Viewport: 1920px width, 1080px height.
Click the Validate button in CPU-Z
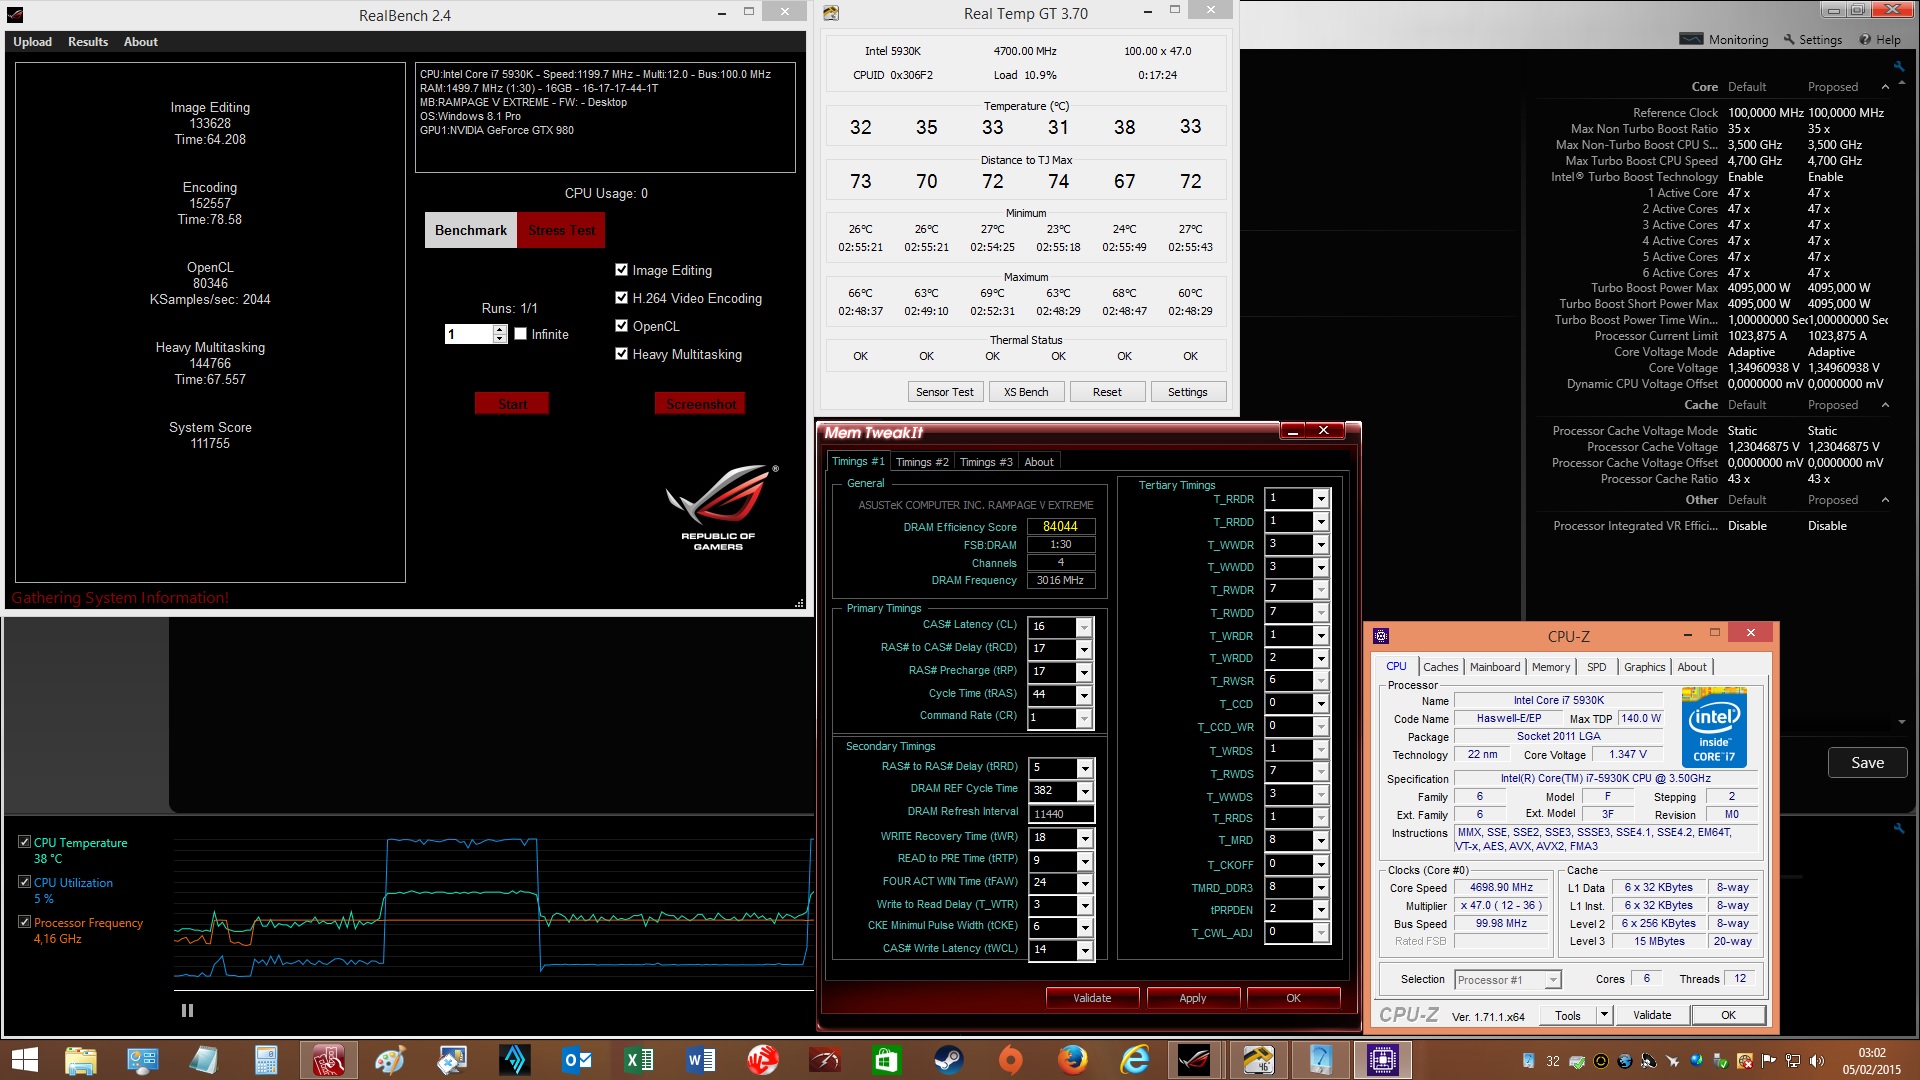tap(1652, 1015)
